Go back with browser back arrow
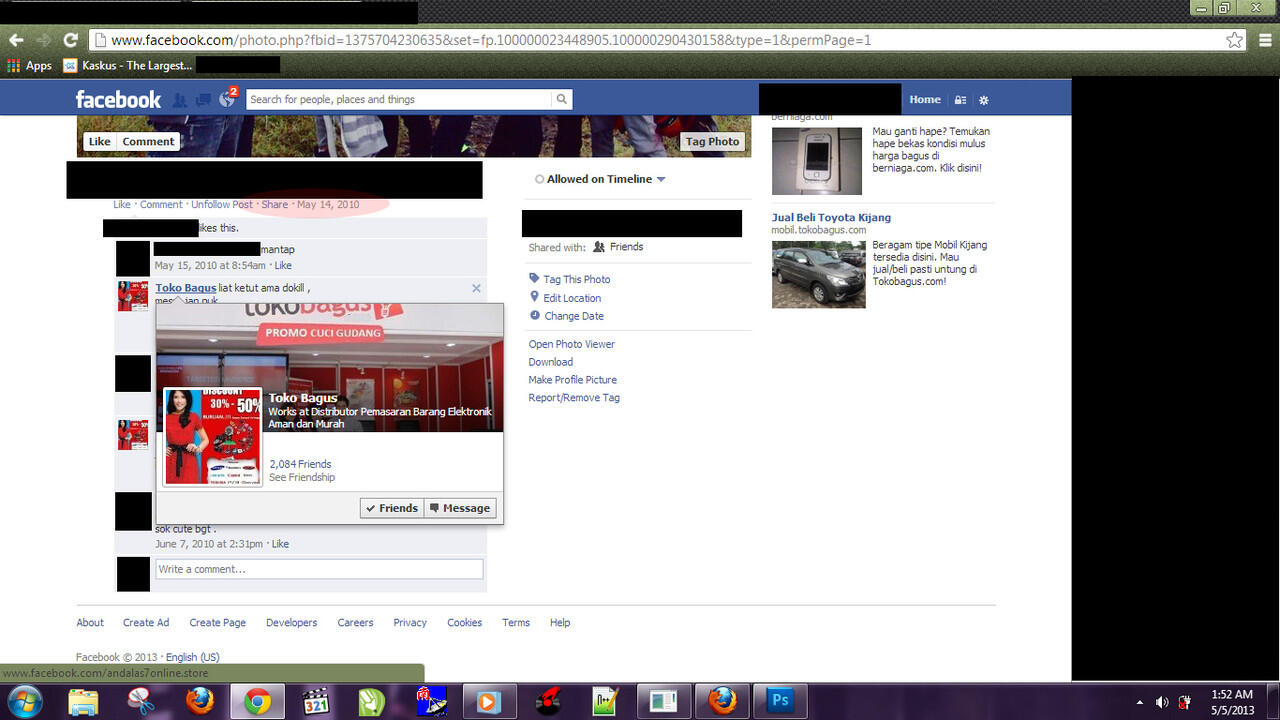The width and height of the screenshot is (1280, 720). (x=16, y=40)
